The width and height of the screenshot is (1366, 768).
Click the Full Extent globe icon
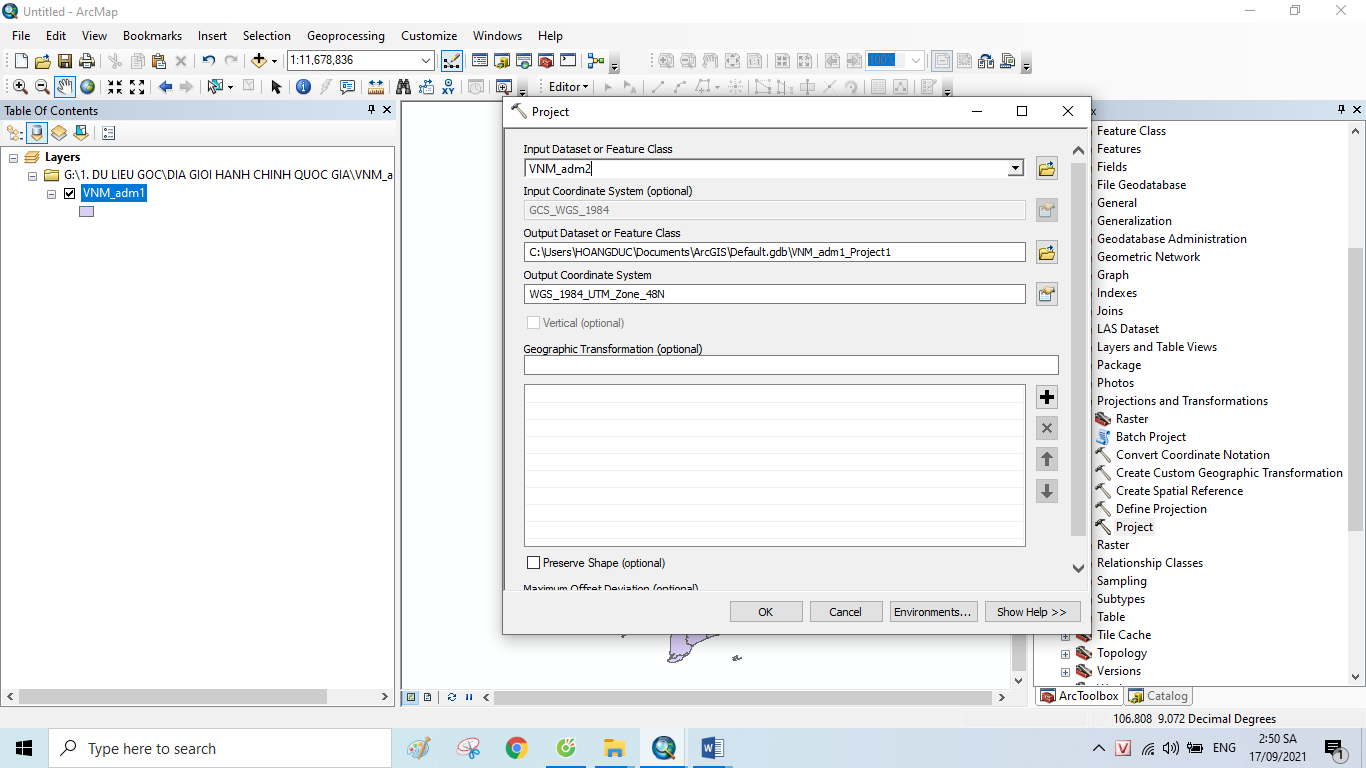[87, 87]
